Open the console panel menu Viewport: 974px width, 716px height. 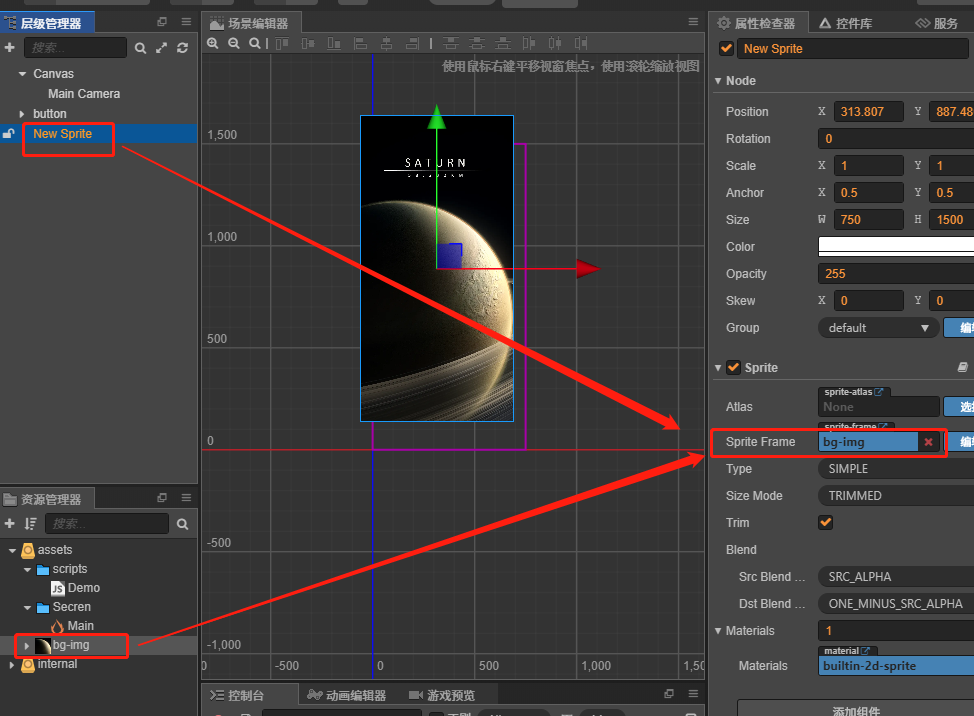coord(693,694)
